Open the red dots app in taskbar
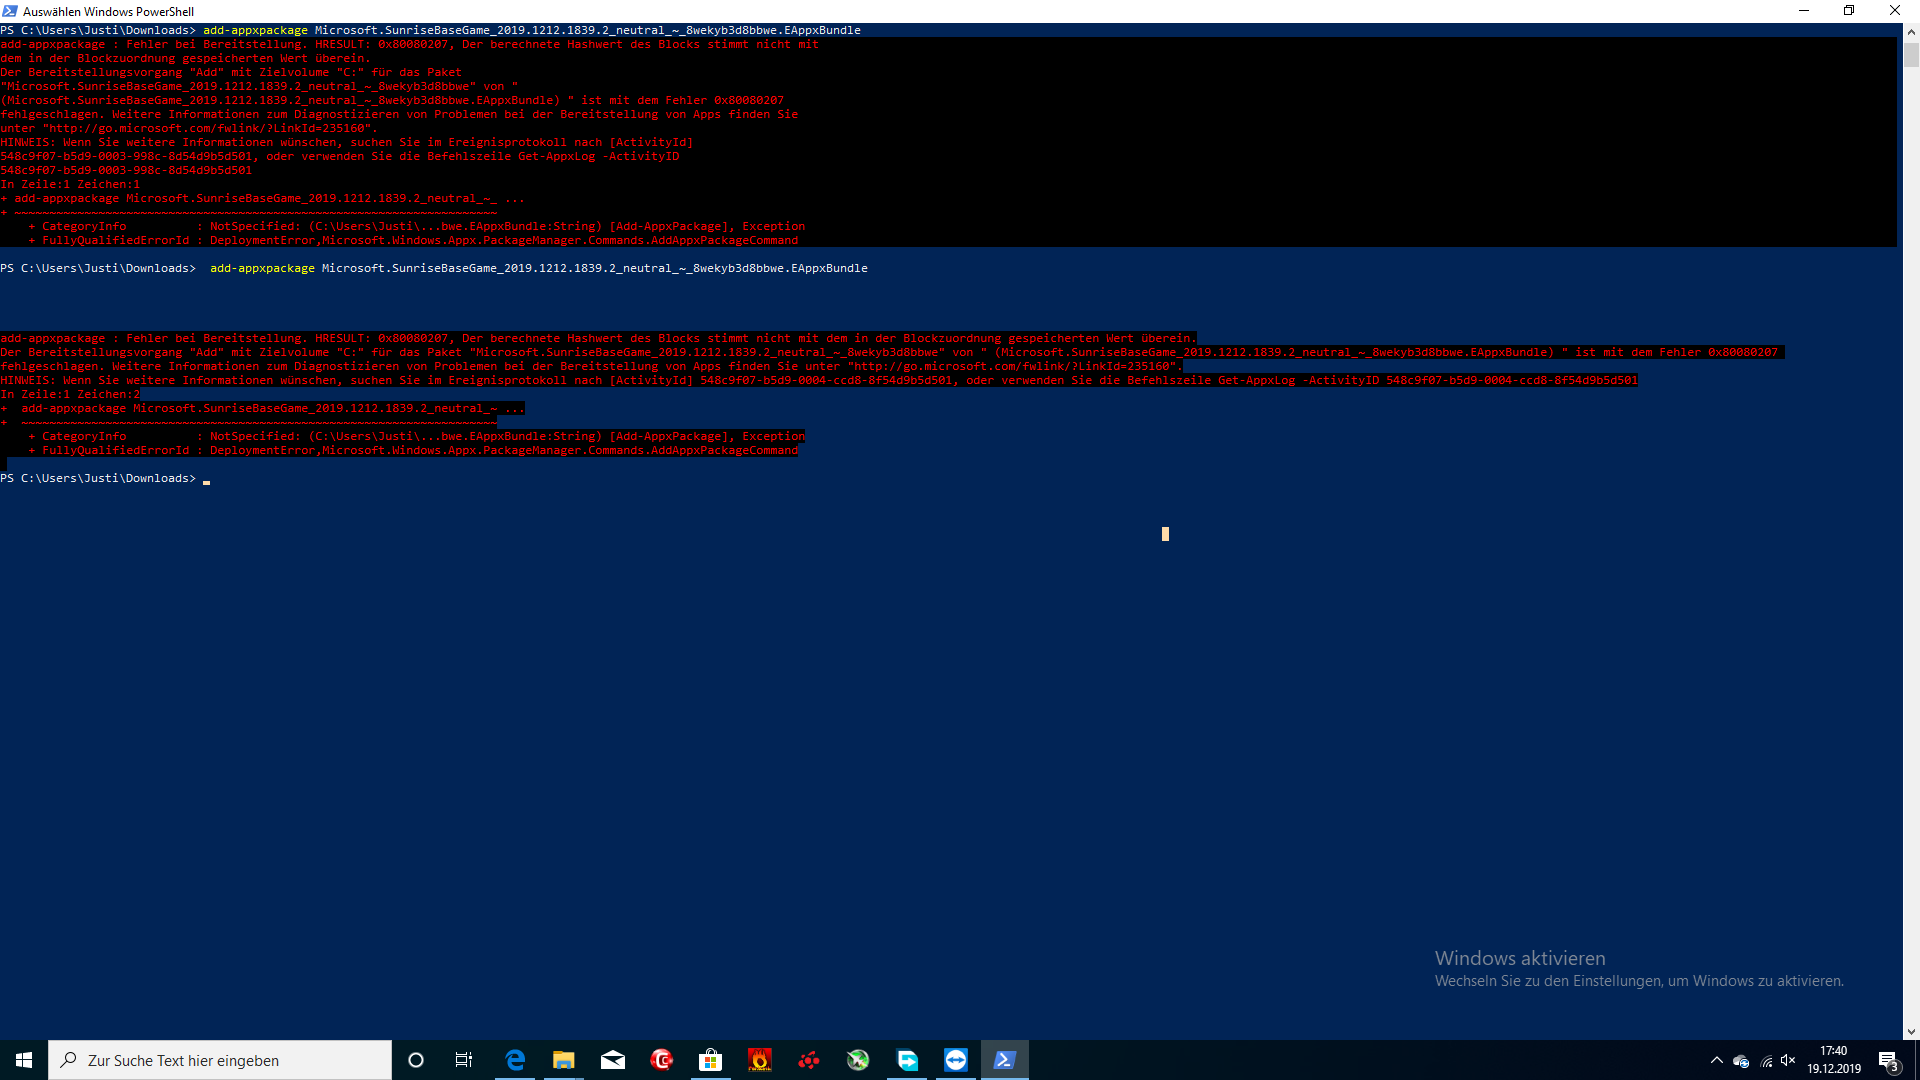The image size is (1920, 1080). click(809, 1060)
